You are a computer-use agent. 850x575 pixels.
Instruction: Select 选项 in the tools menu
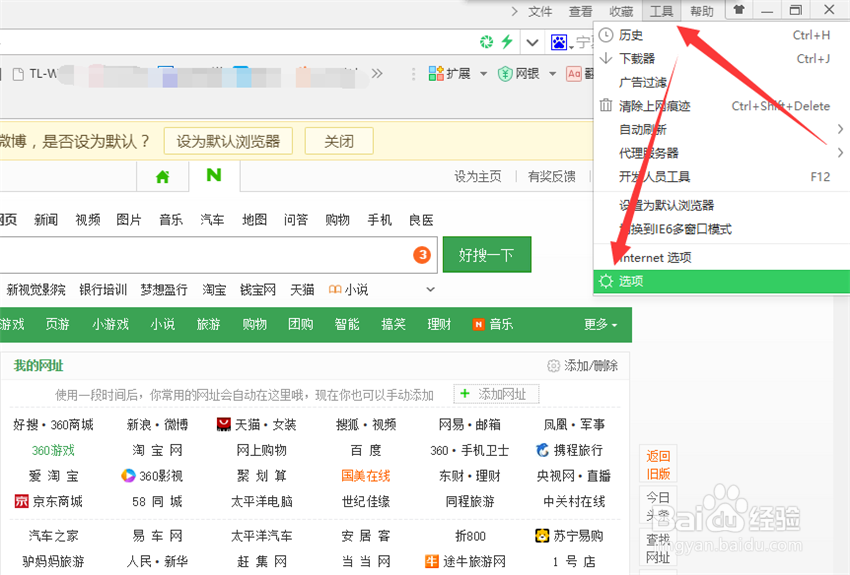pos(722,281)
